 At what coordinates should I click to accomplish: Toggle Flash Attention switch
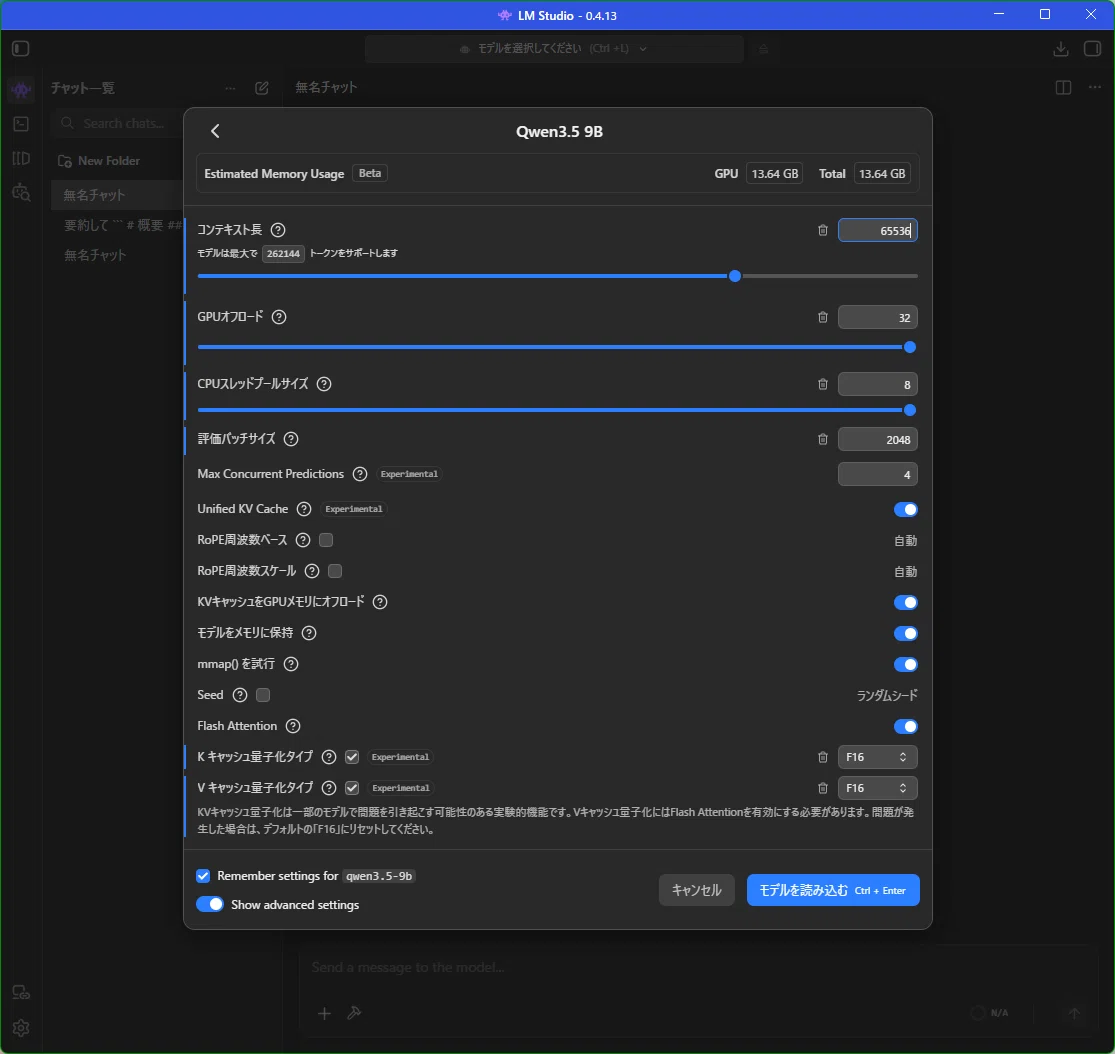(x=905, y=726)
